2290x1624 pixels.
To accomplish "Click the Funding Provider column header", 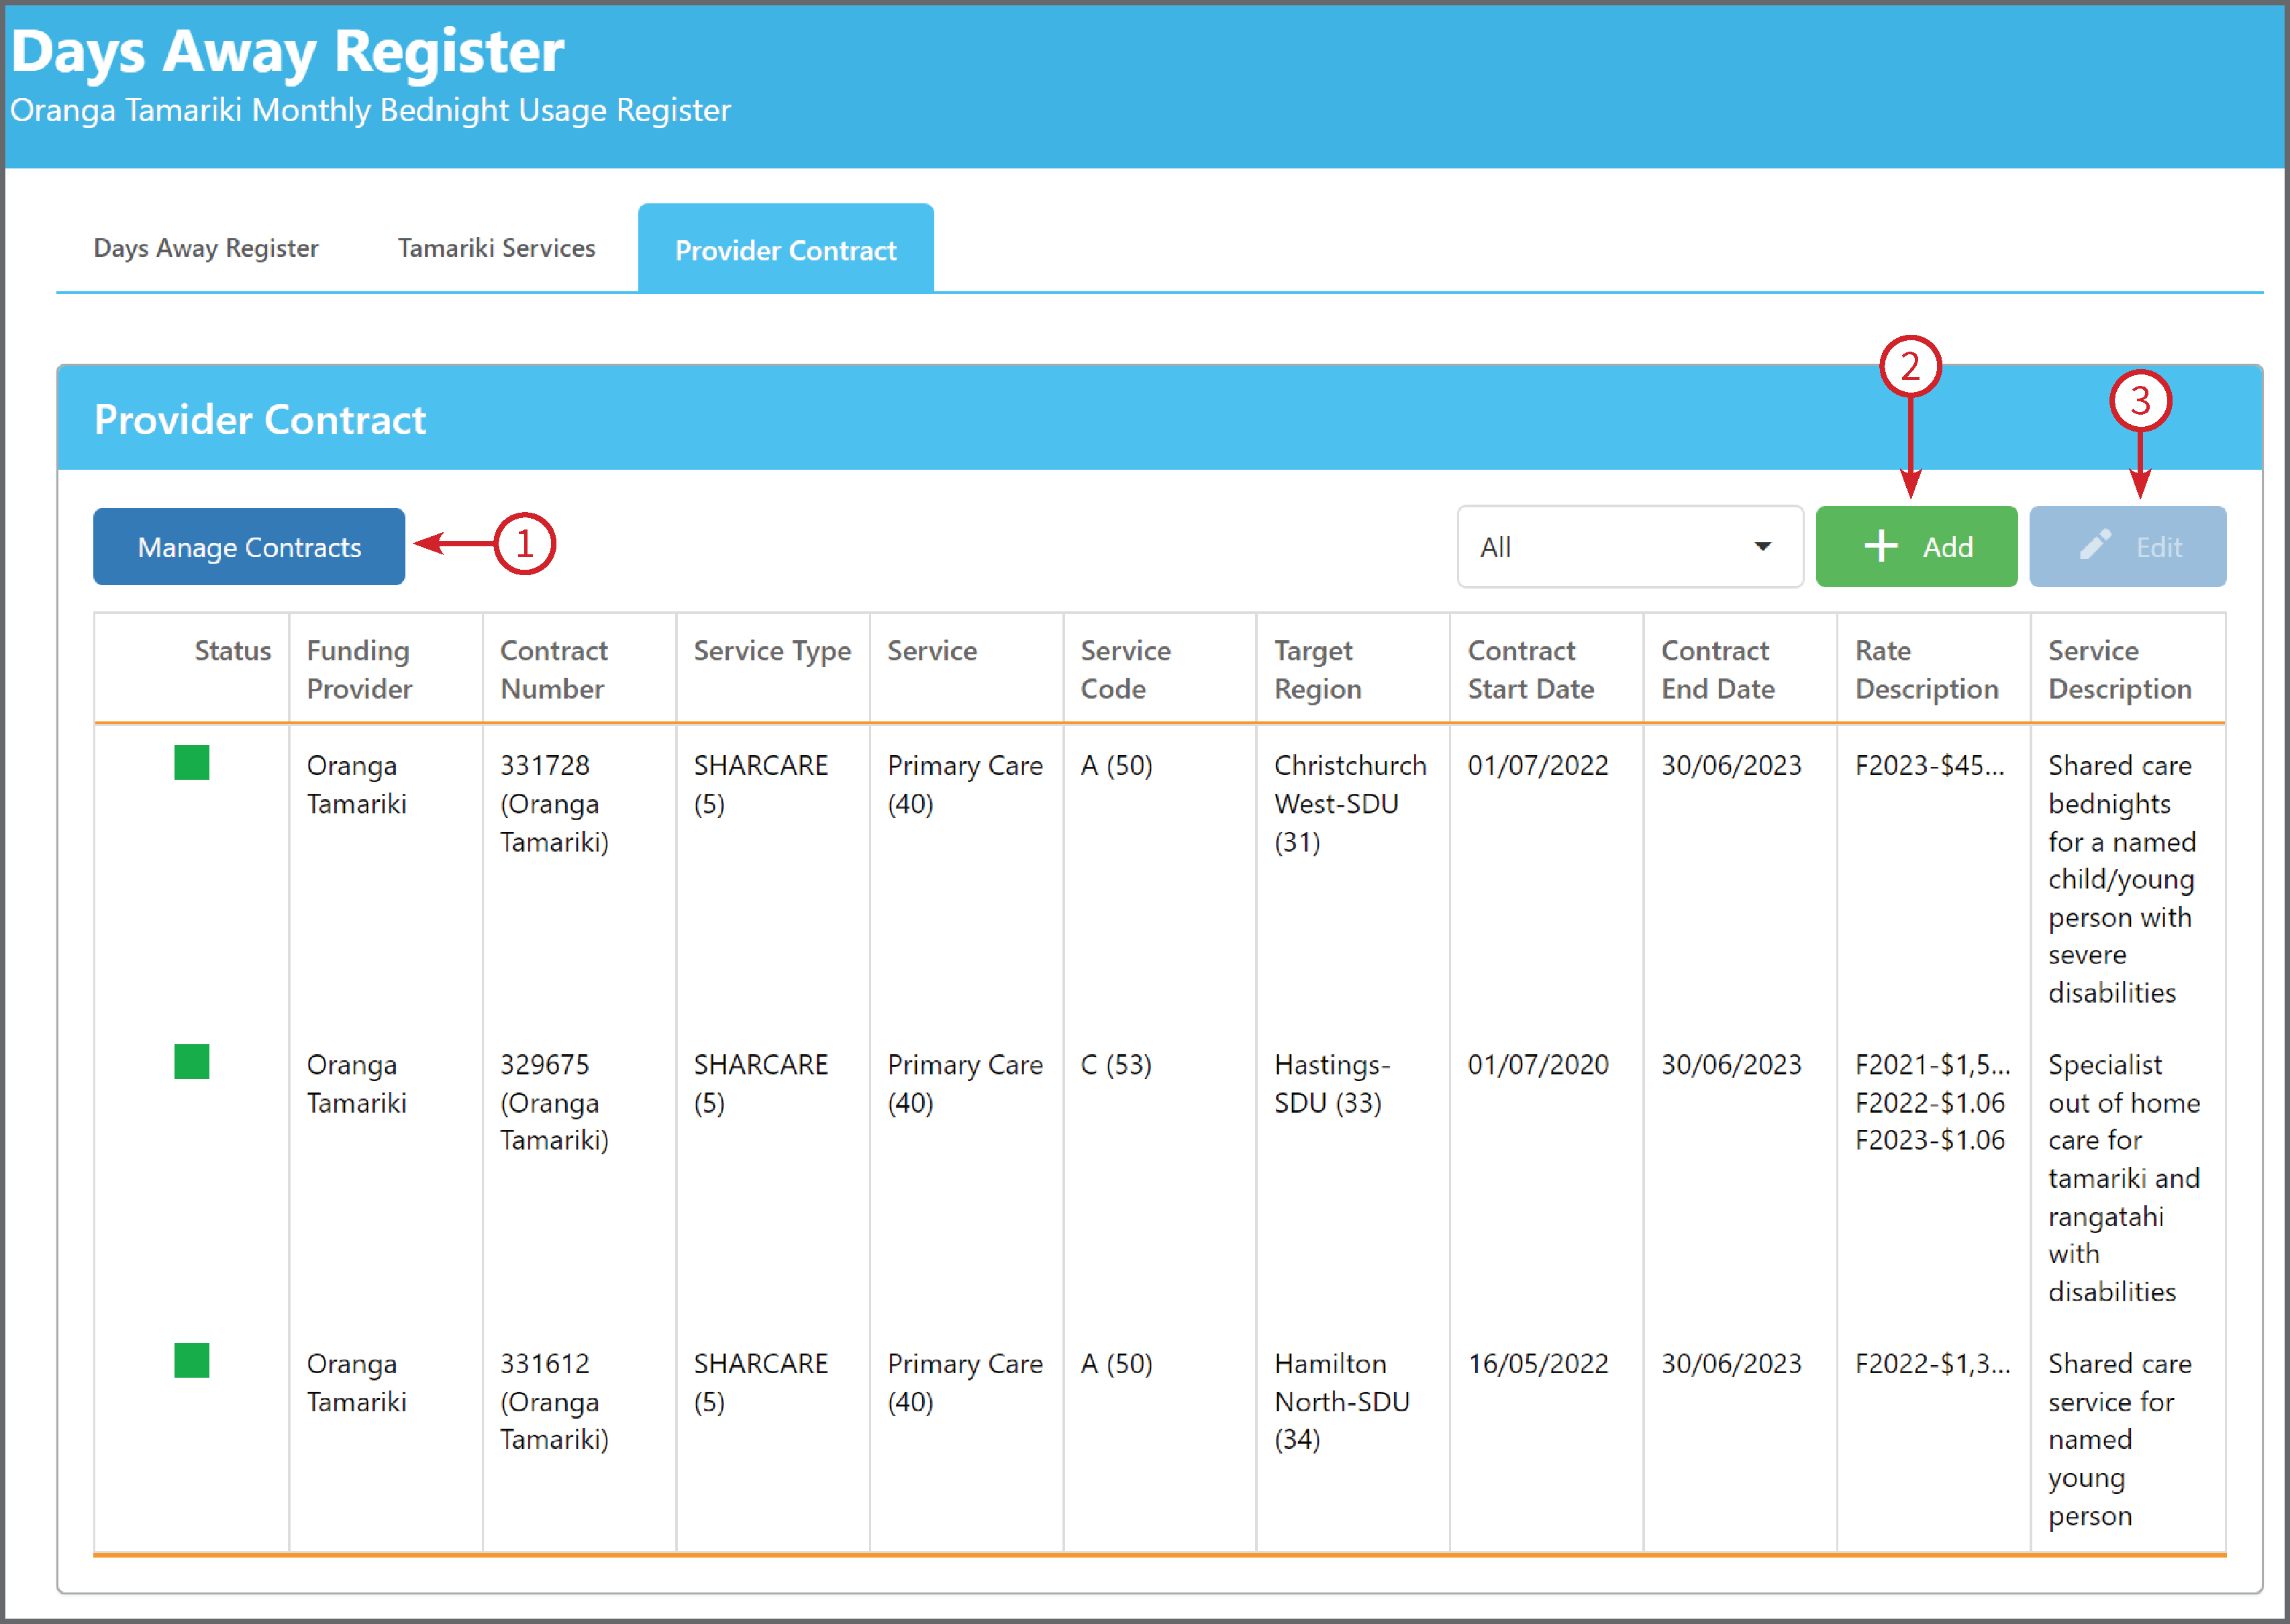I will pyautogui.click(x=359, y=669).
